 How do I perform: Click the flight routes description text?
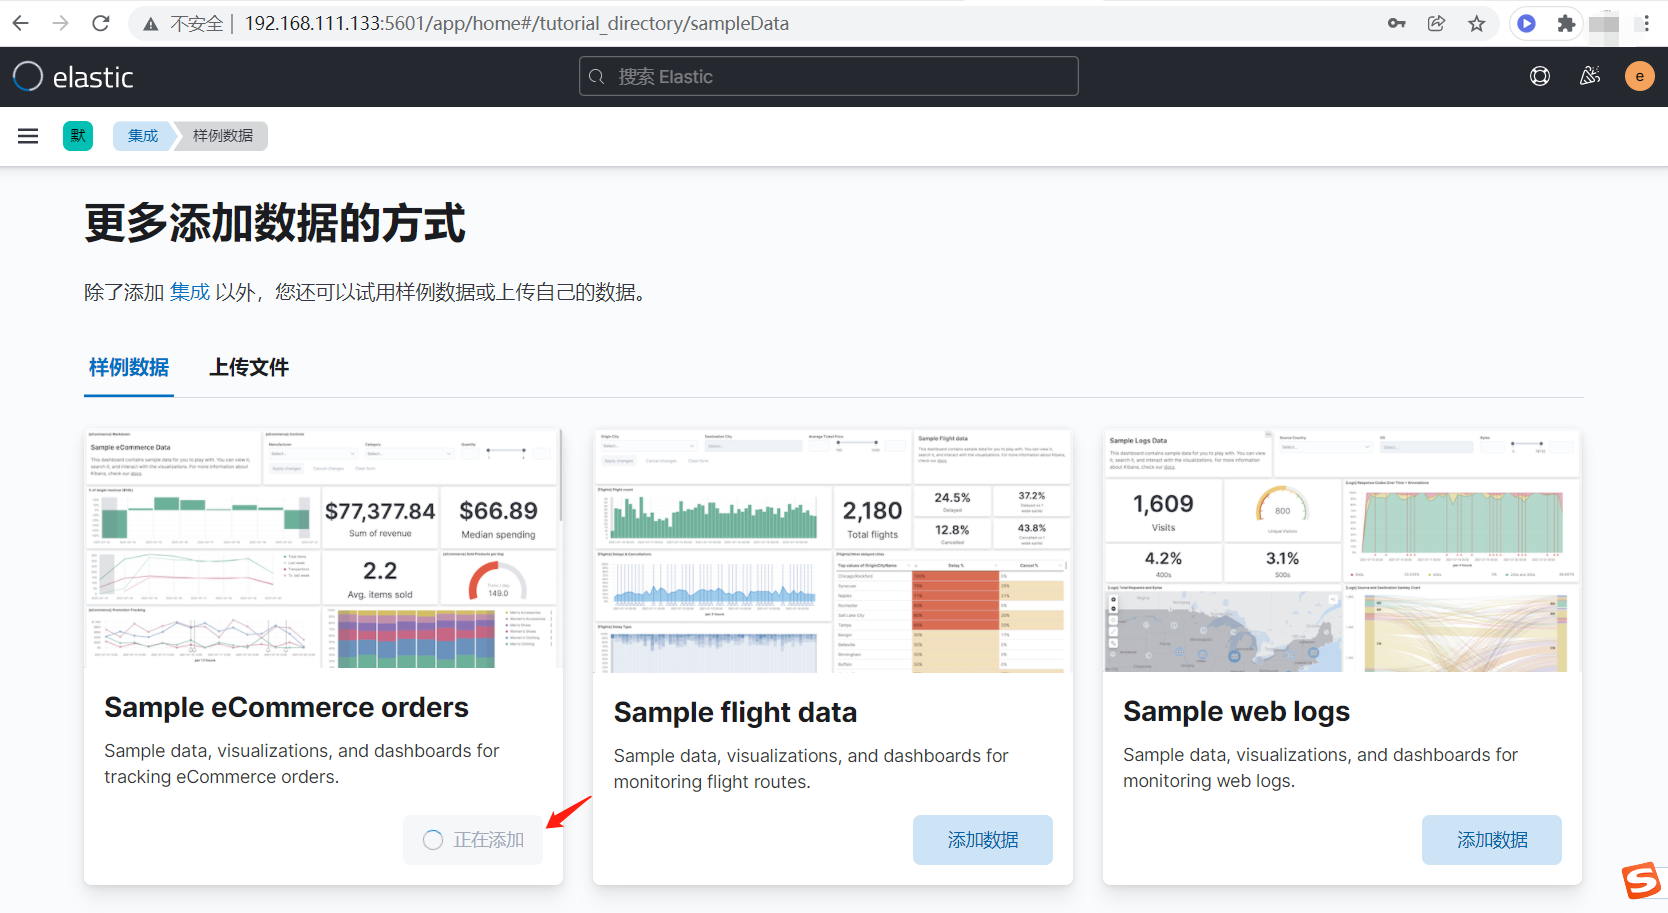[811, 769]
